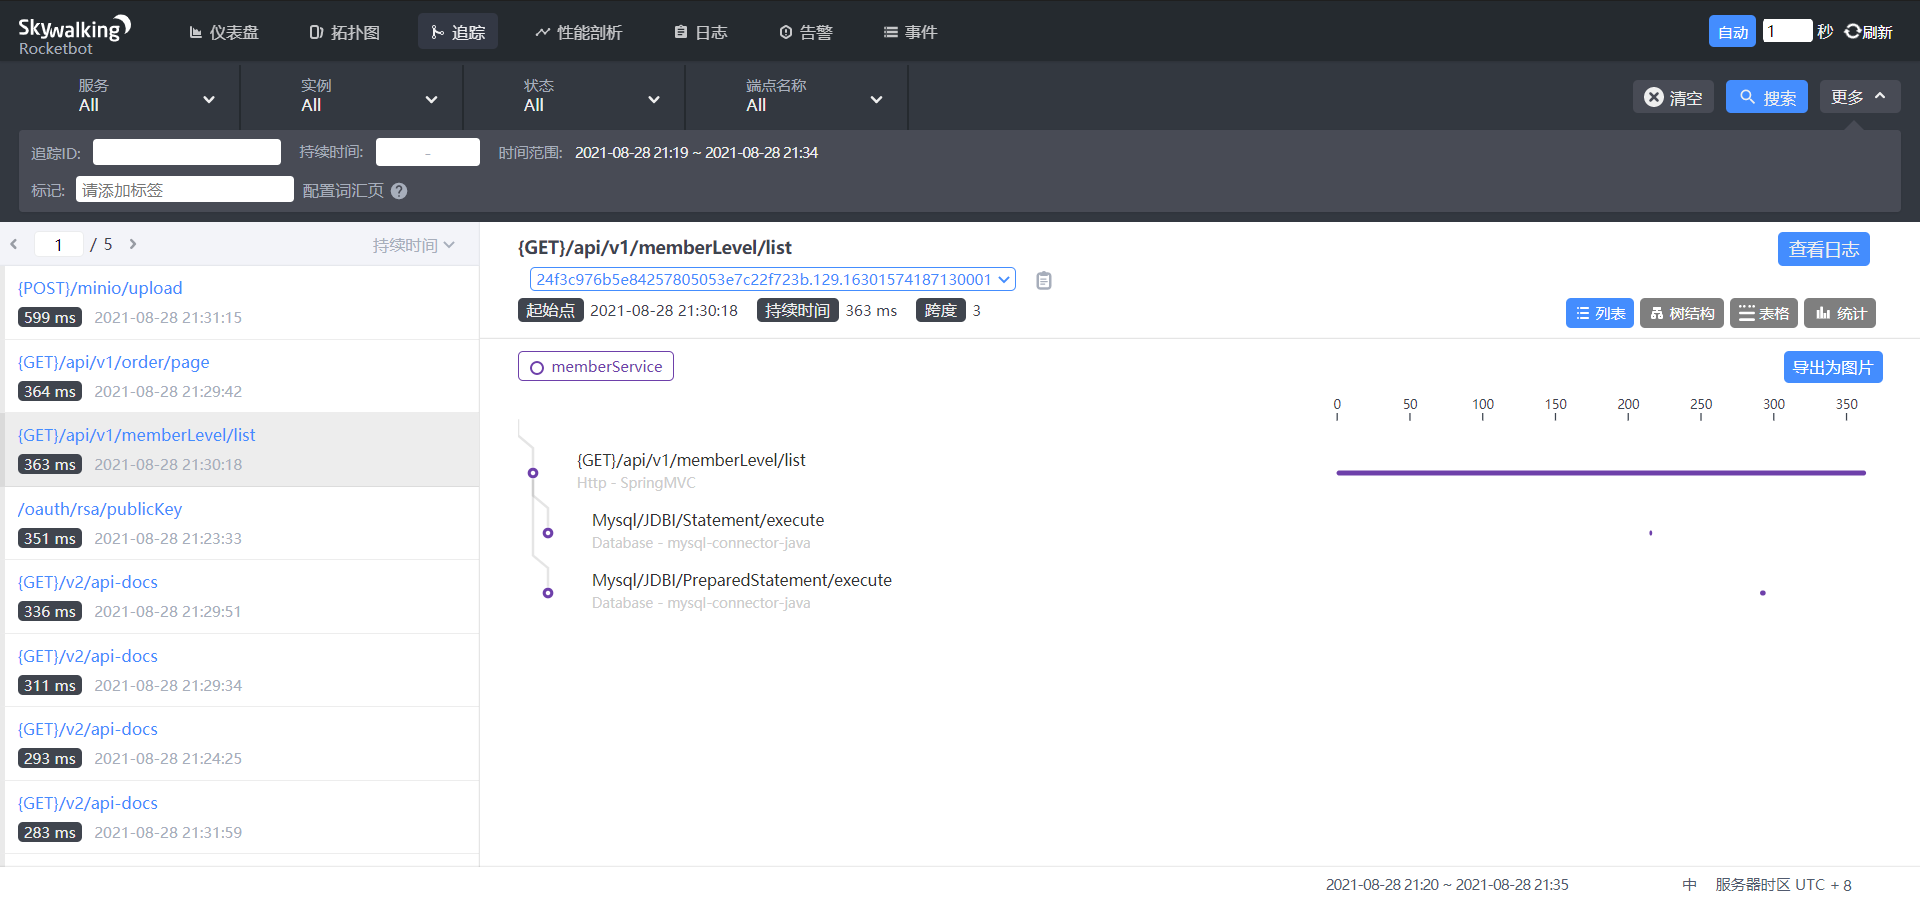Toggle the 自动 auto refresh button
This screenshot has width=1920, height=900.
(1732, 32)
